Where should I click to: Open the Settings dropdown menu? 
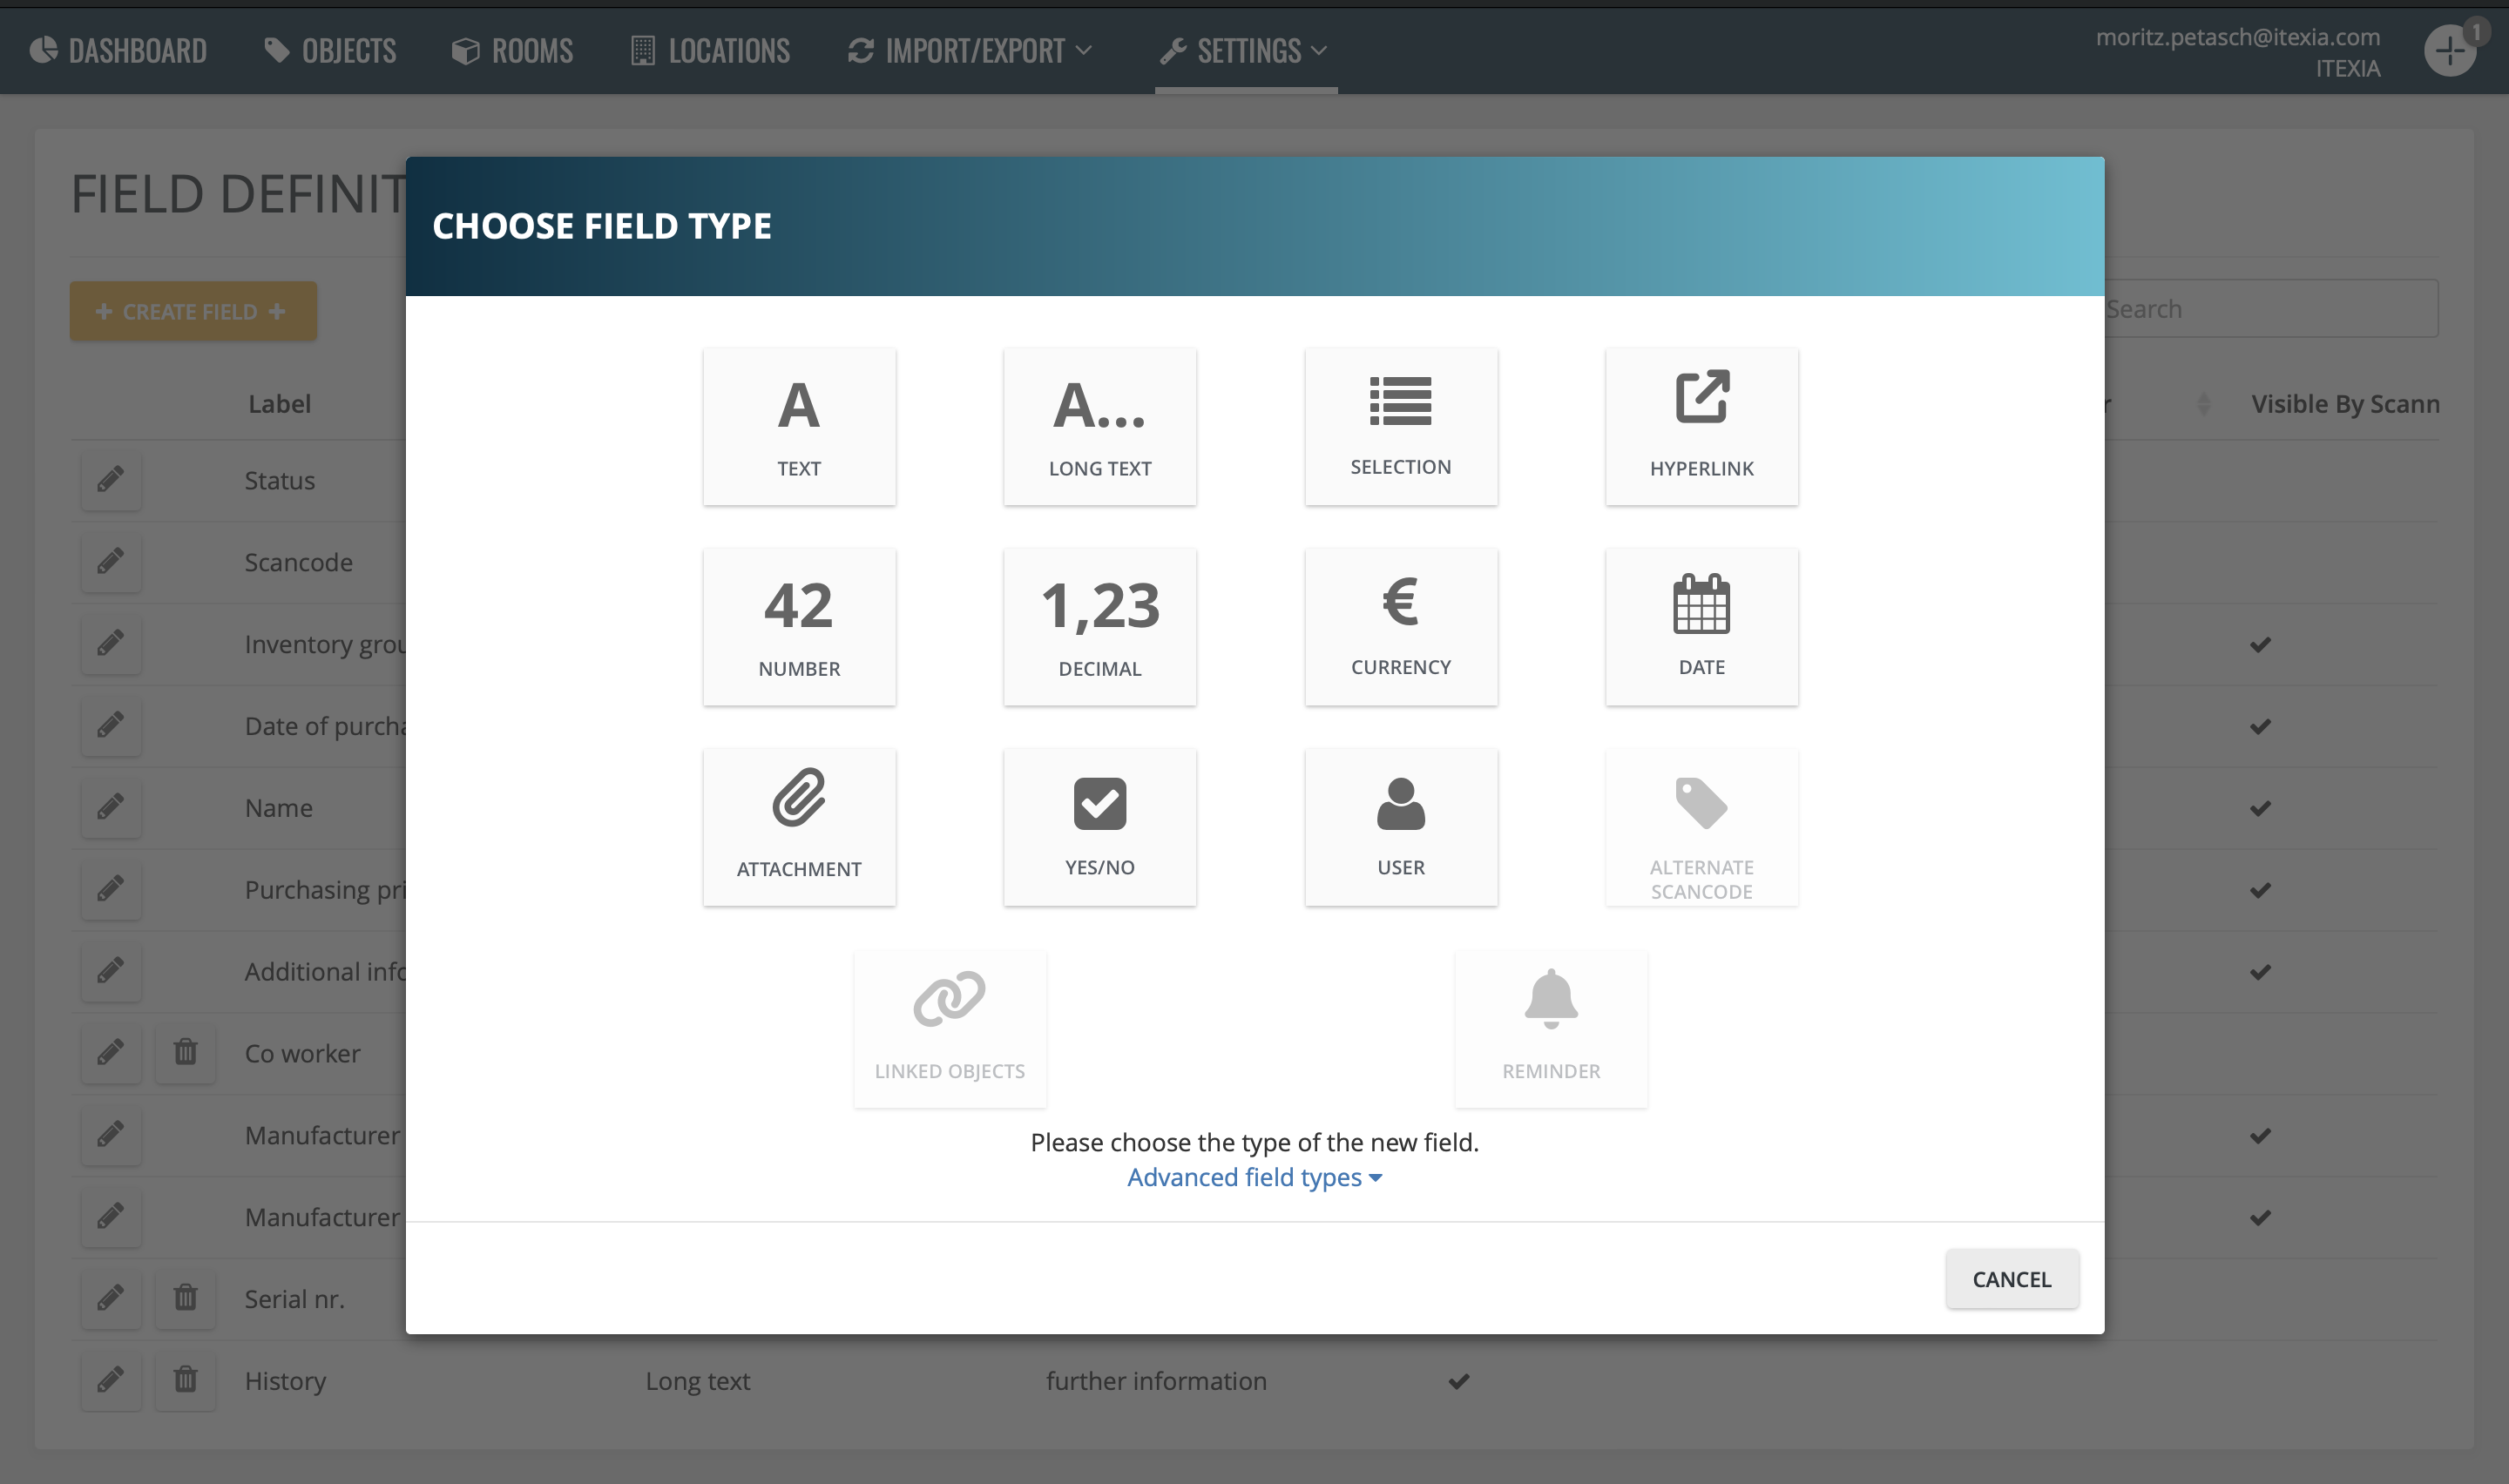click(1245, 50)
